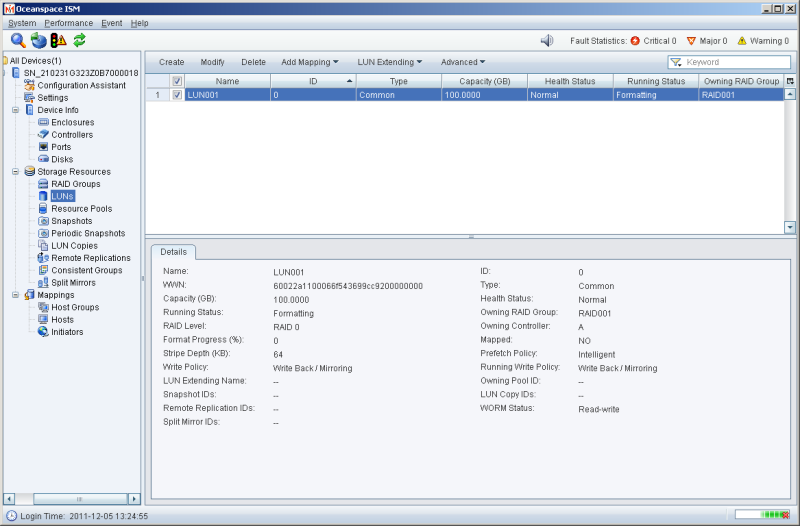
Task: Click the Initiators icon
Action: 43,332
